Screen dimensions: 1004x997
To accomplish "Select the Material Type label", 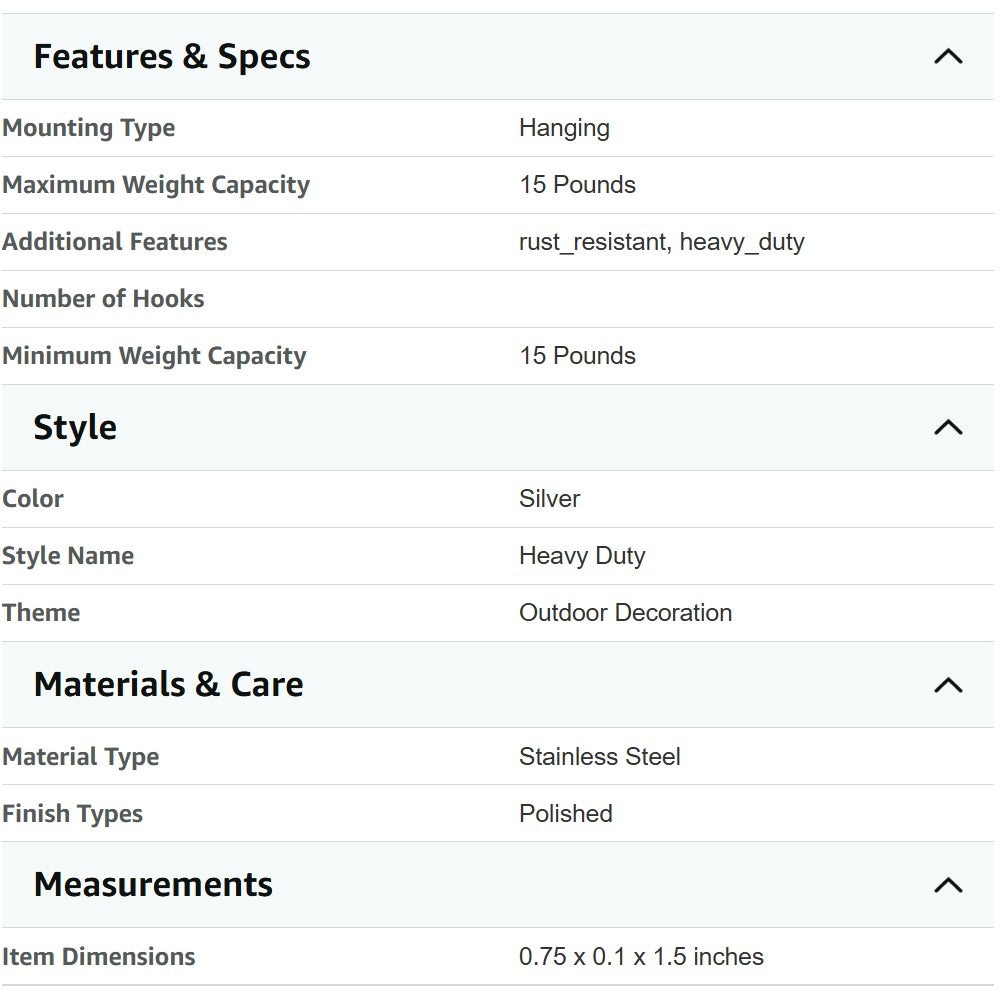I will tap(81, 757).
